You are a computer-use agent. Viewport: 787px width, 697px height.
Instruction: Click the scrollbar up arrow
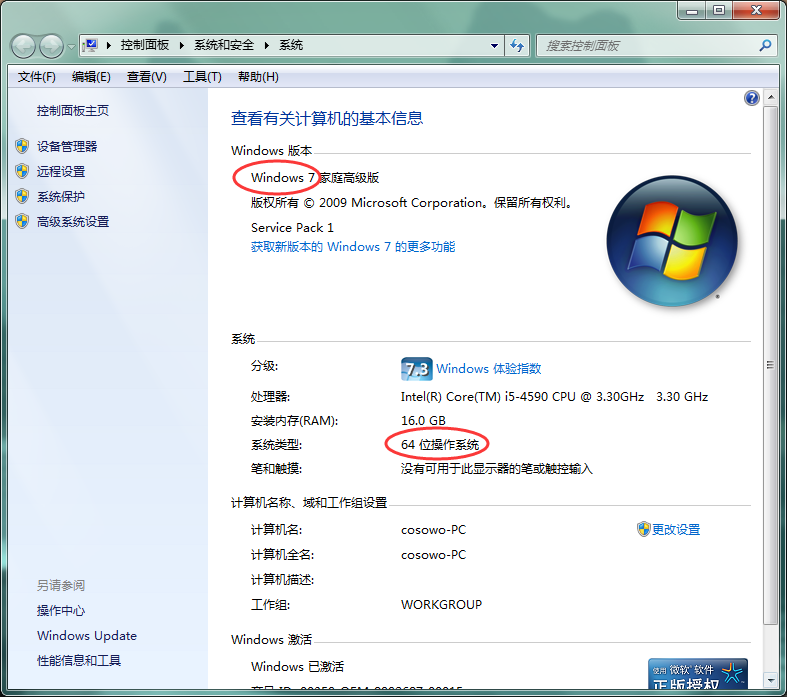click(x=771, y=97)
